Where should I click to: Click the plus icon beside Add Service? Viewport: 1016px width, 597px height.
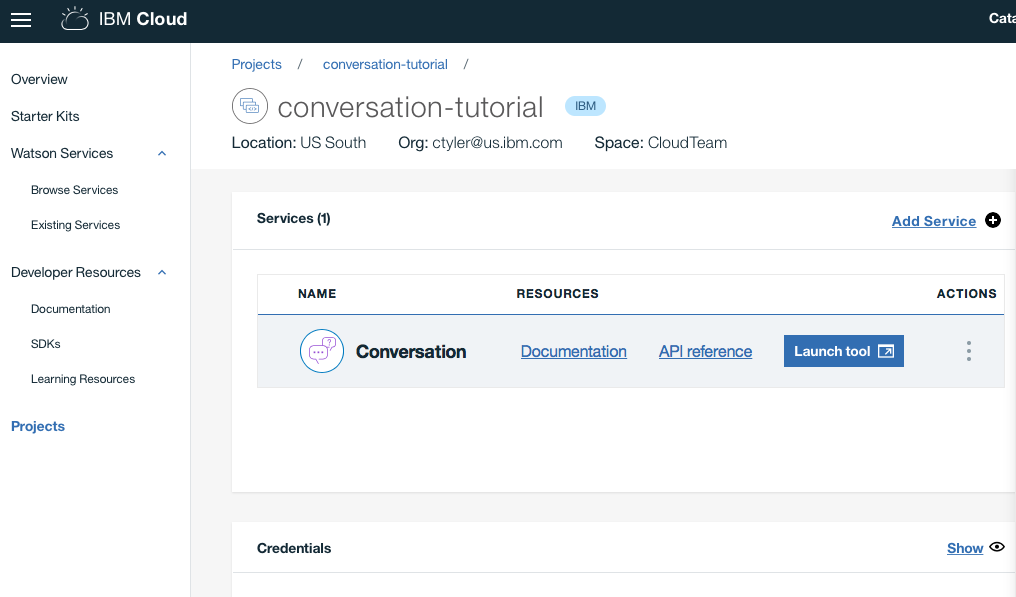pos(993,220)
